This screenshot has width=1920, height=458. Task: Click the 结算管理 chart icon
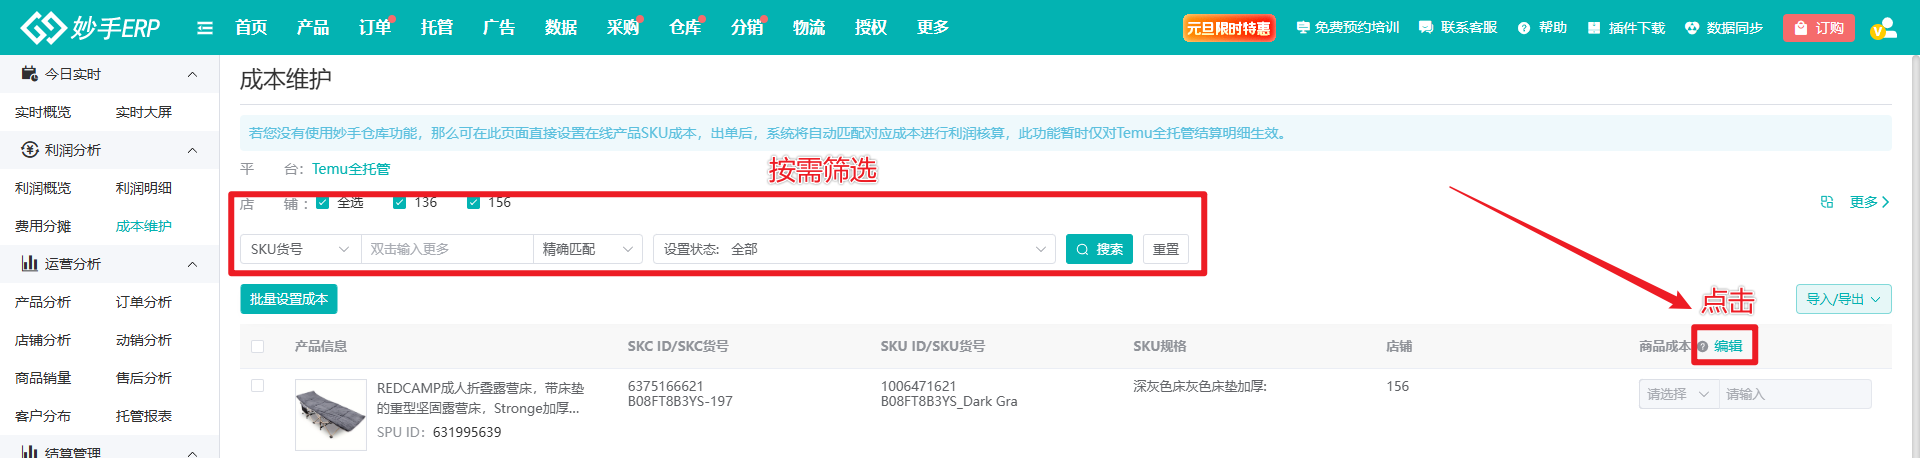pos(30,451)
